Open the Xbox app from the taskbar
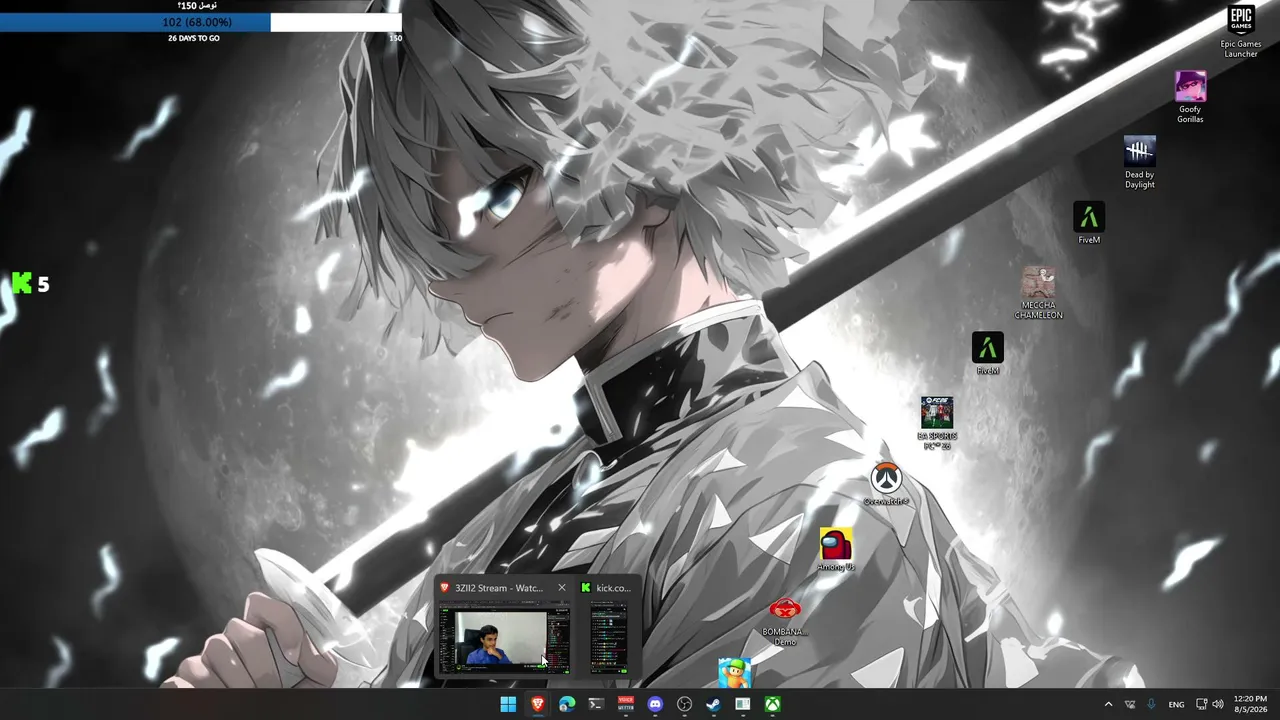Screen dimensions: 1280x720 773,704
